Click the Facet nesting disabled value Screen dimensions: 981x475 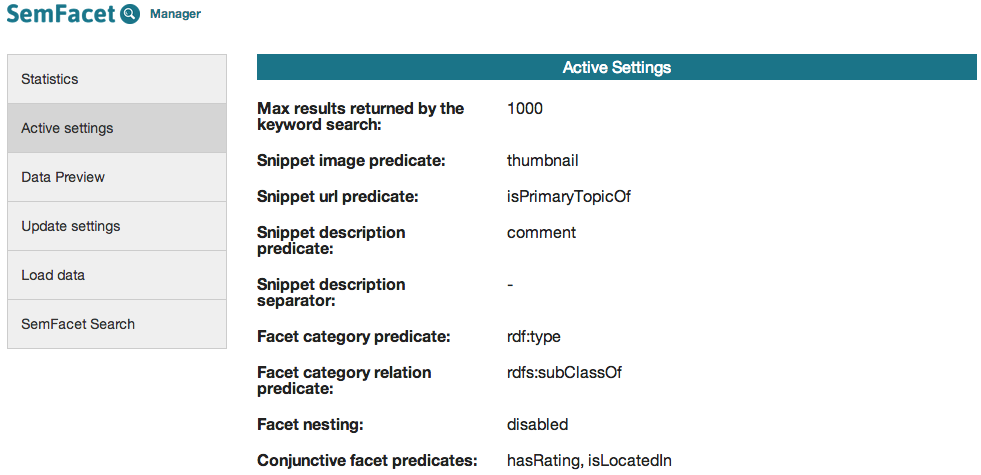537,424
